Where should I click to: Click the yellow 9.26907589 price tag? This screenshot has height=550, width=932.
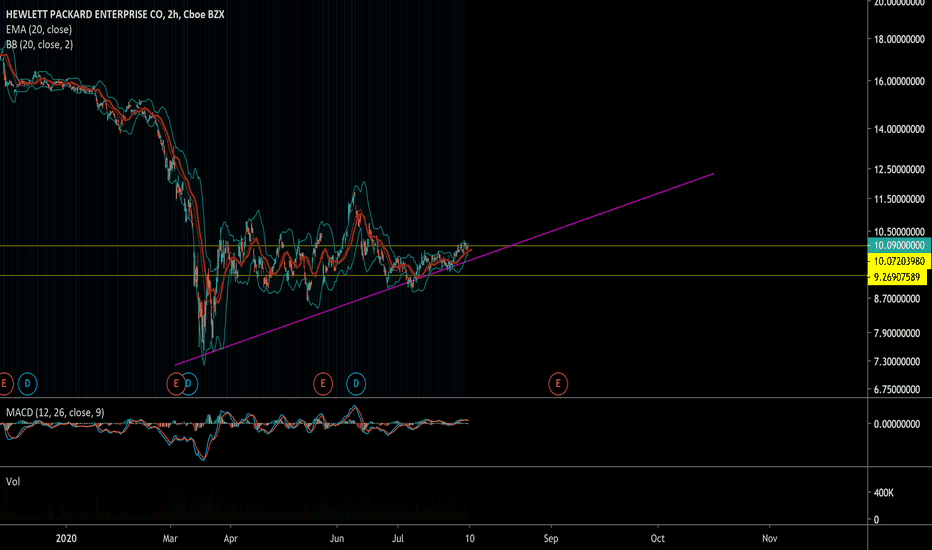pos(897,277)
